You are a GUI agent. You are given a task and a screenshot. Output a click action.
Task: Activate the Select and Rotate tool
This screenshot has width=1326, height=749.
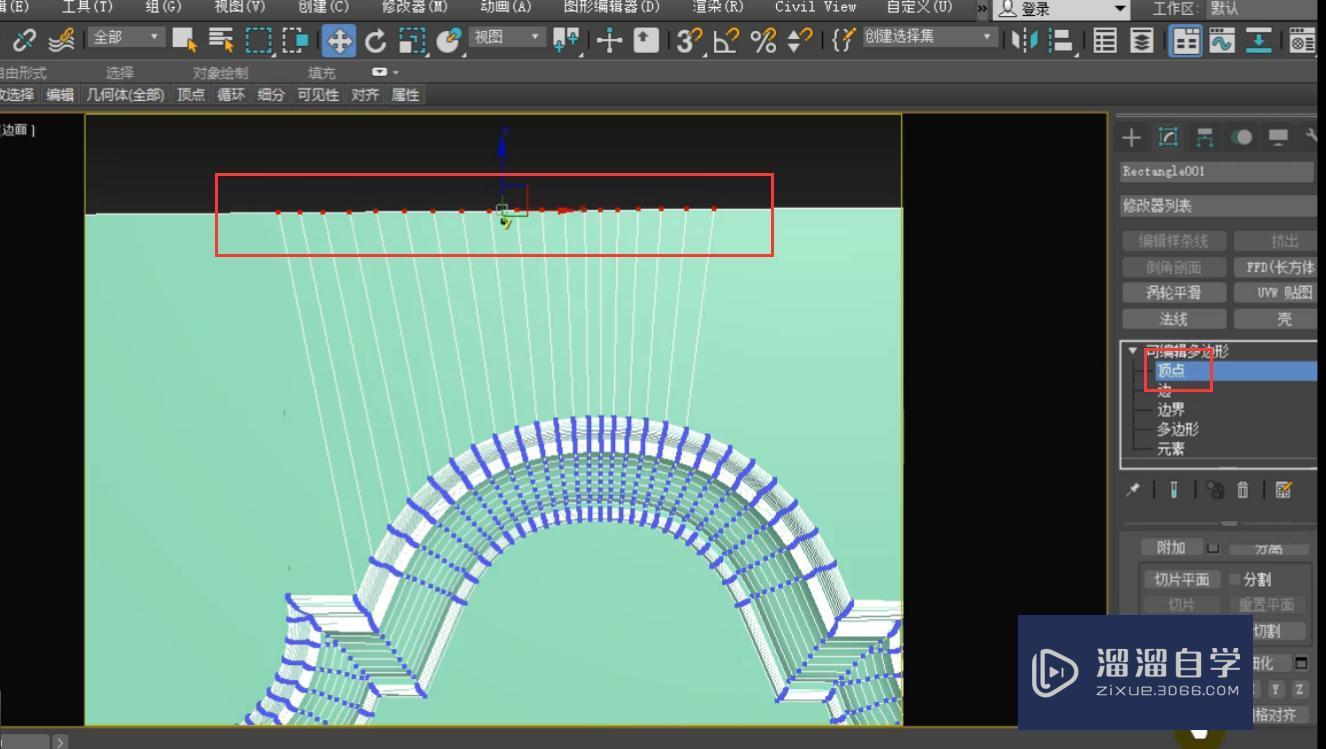375,40
